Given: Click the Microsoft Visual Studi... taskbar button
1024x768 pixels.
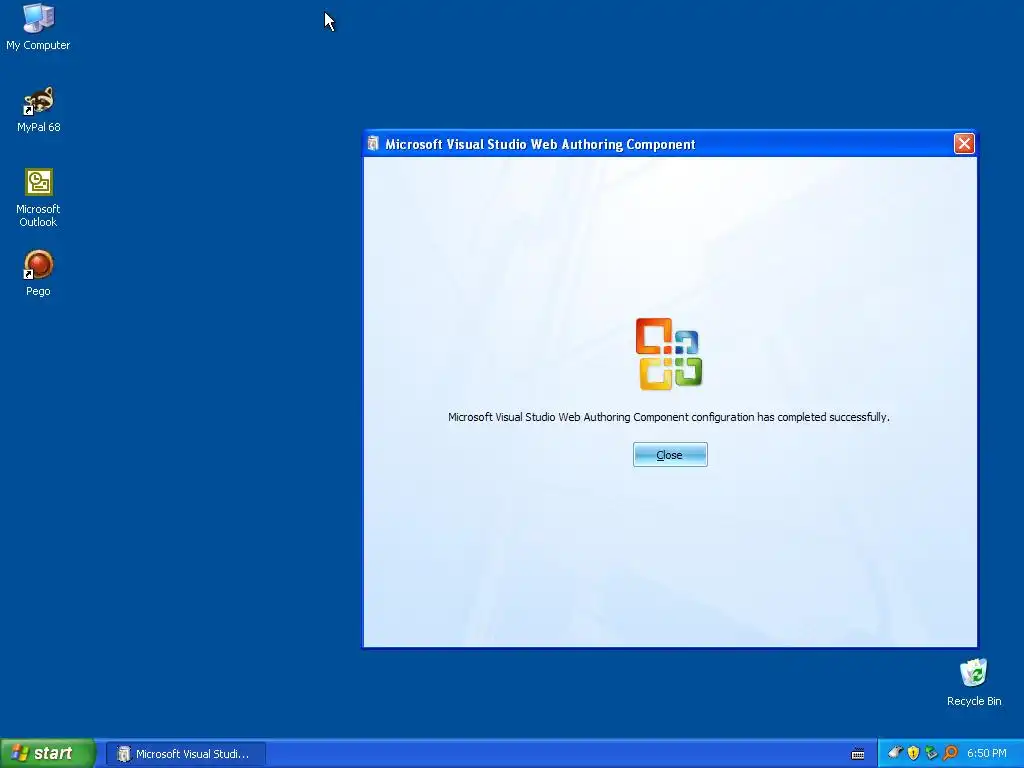Looking at the screenshot, I should point(186,754).
